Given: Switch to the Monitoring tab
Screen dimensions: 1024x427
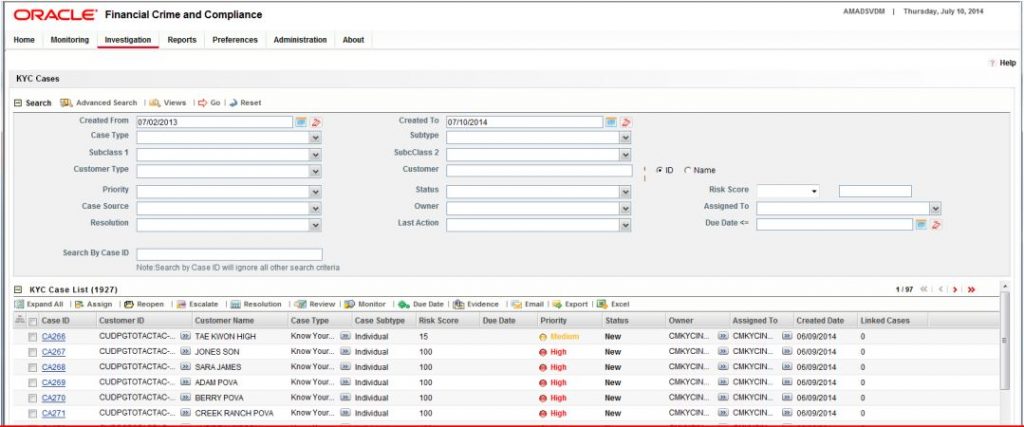Looking at the screenshot, I should (x=70, y=40).
